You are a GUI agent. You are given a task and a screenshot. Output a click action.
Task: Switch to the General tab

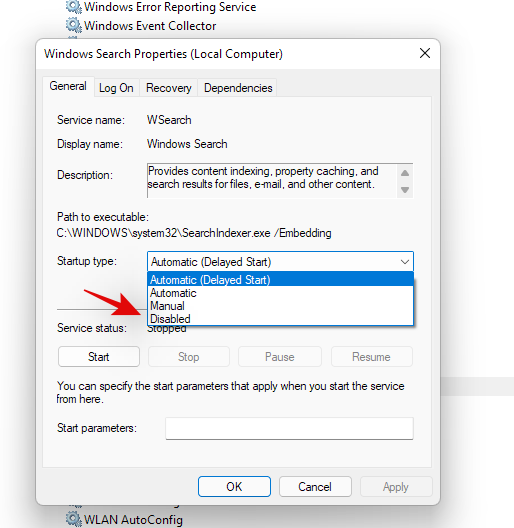68,87
